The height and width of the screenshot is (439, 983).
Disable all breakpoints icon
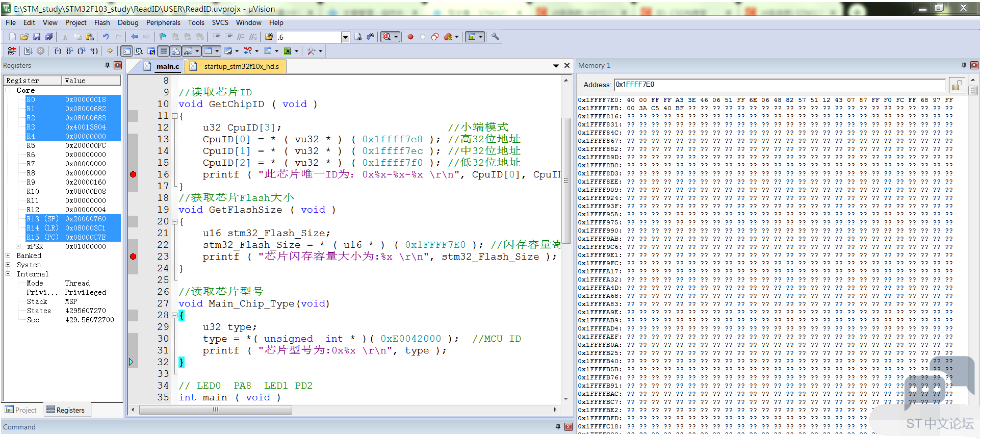(x=434, y=37)
